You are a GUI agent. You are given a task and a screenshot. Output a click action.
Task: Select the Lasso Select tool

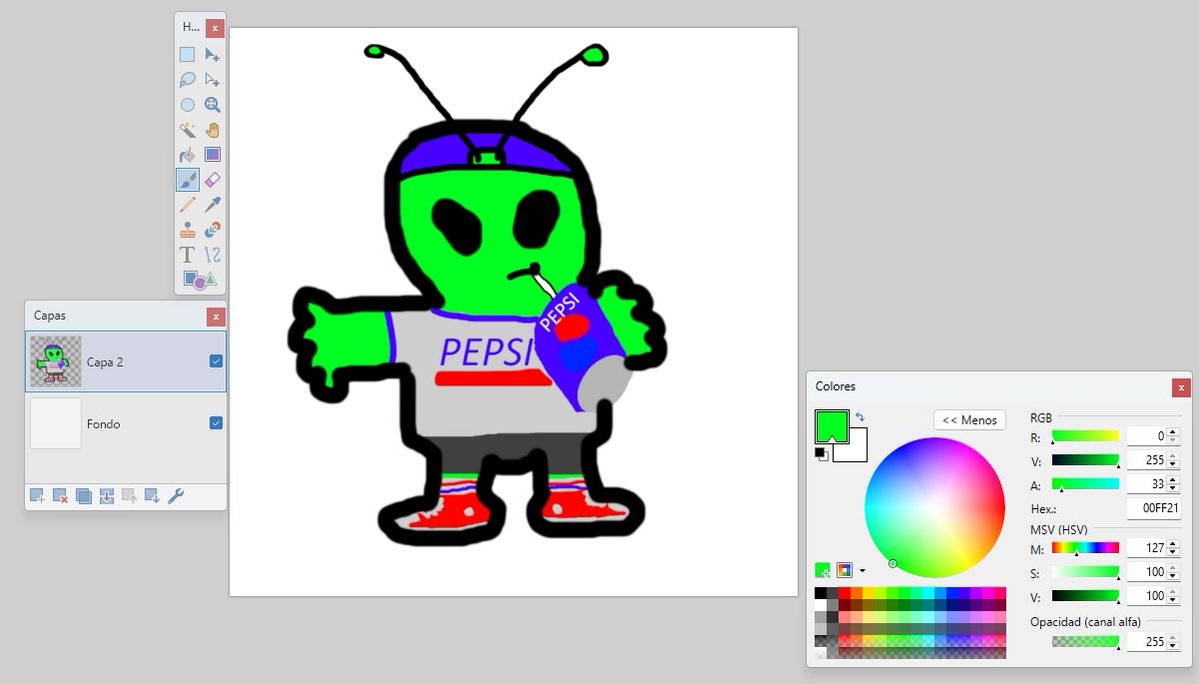[187, 79]
